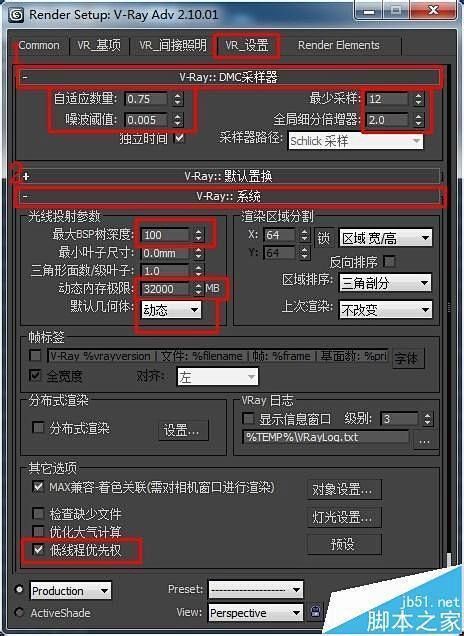Adjust the render region X spinner
Image resolution: width=464 pixels, height=636 pixels.
(305, 235)
